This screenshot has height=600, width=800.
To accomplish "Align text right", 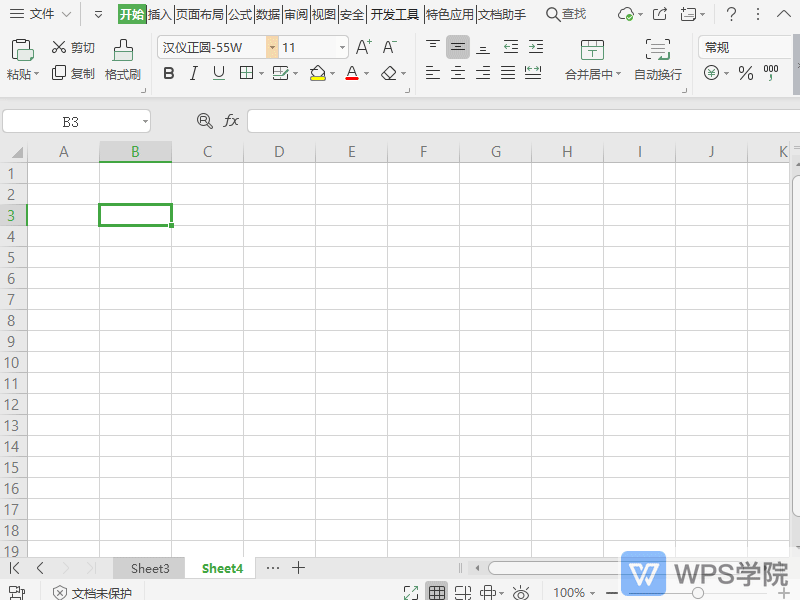I will tap(483, 73).
